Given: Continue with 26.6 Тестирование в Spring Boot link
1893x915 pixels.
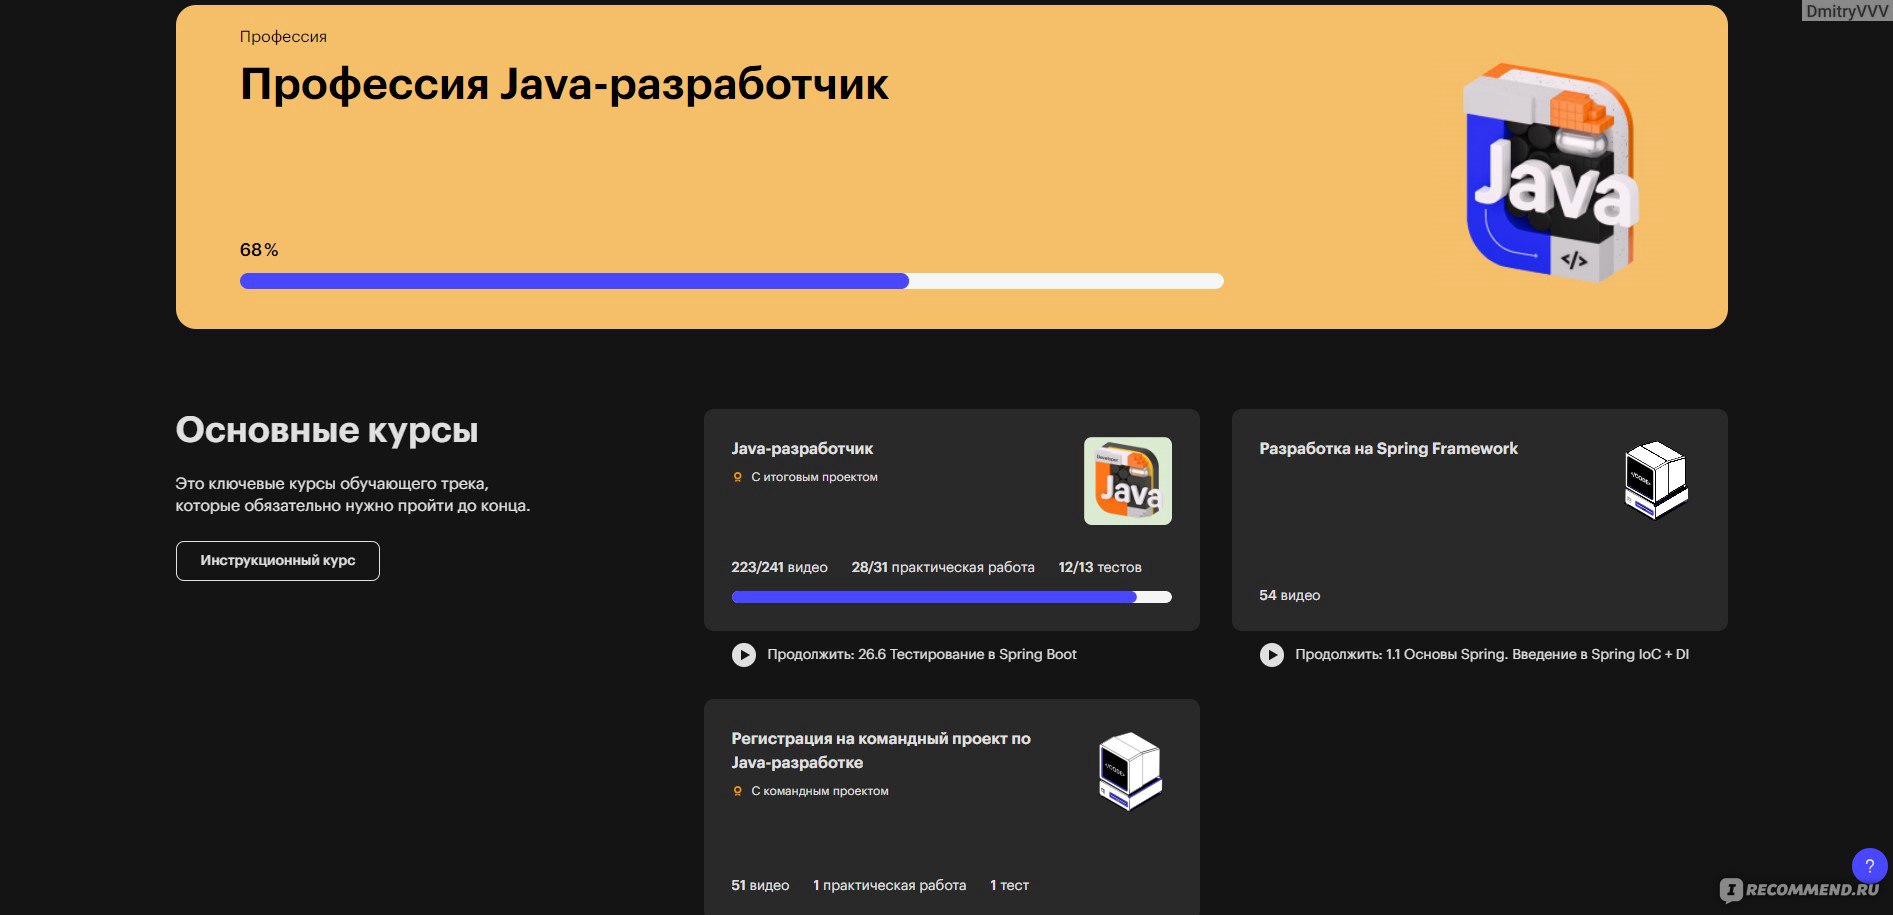Looking at the screenshot, I should [x=922, y=655].
